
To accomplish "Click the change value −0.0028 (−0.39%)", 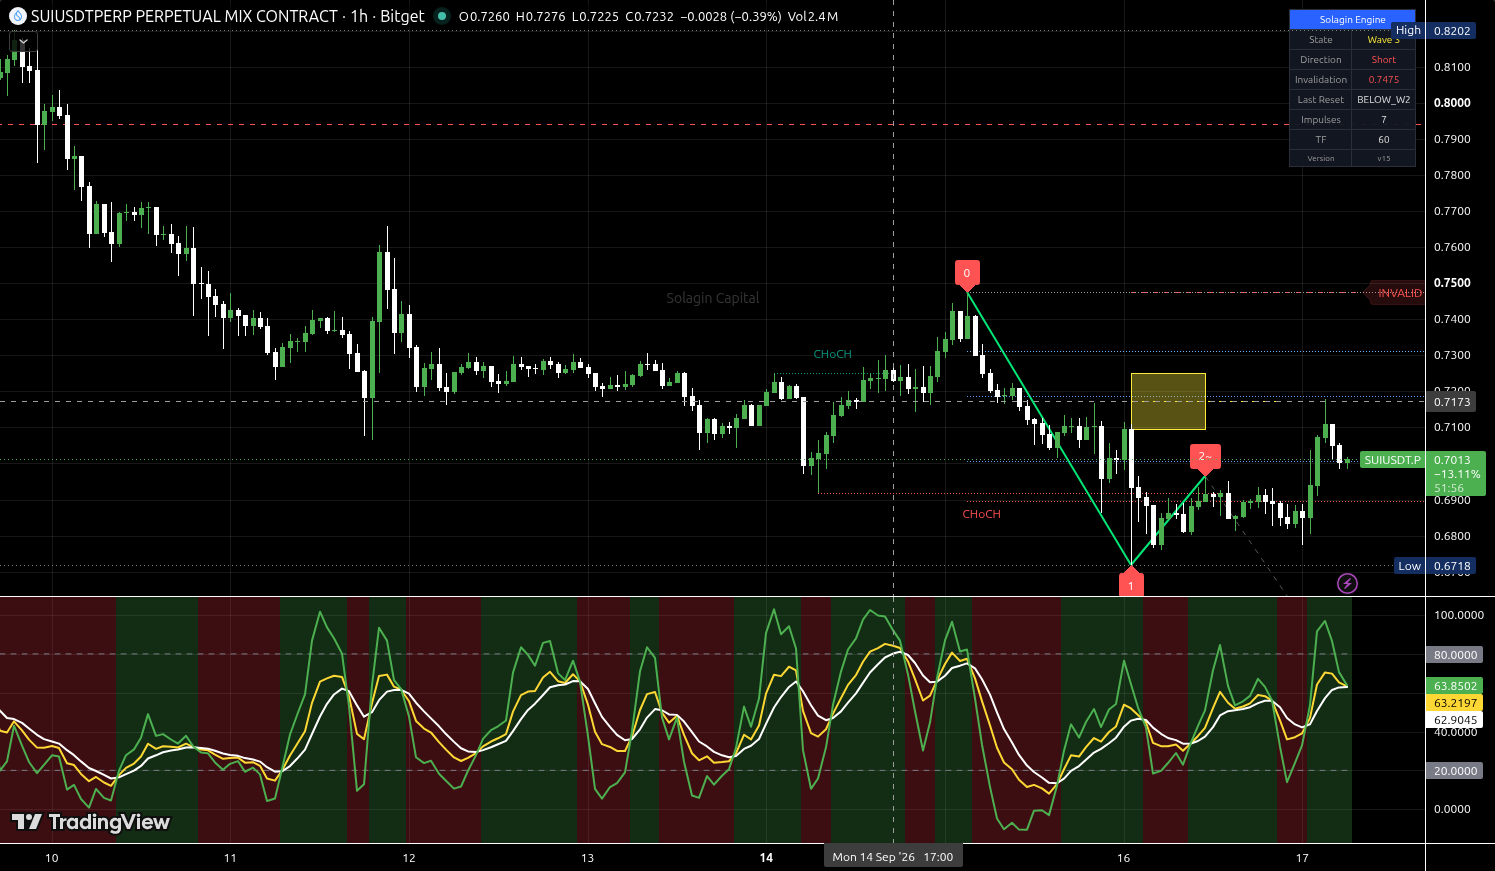I will (x=730, y=17).
